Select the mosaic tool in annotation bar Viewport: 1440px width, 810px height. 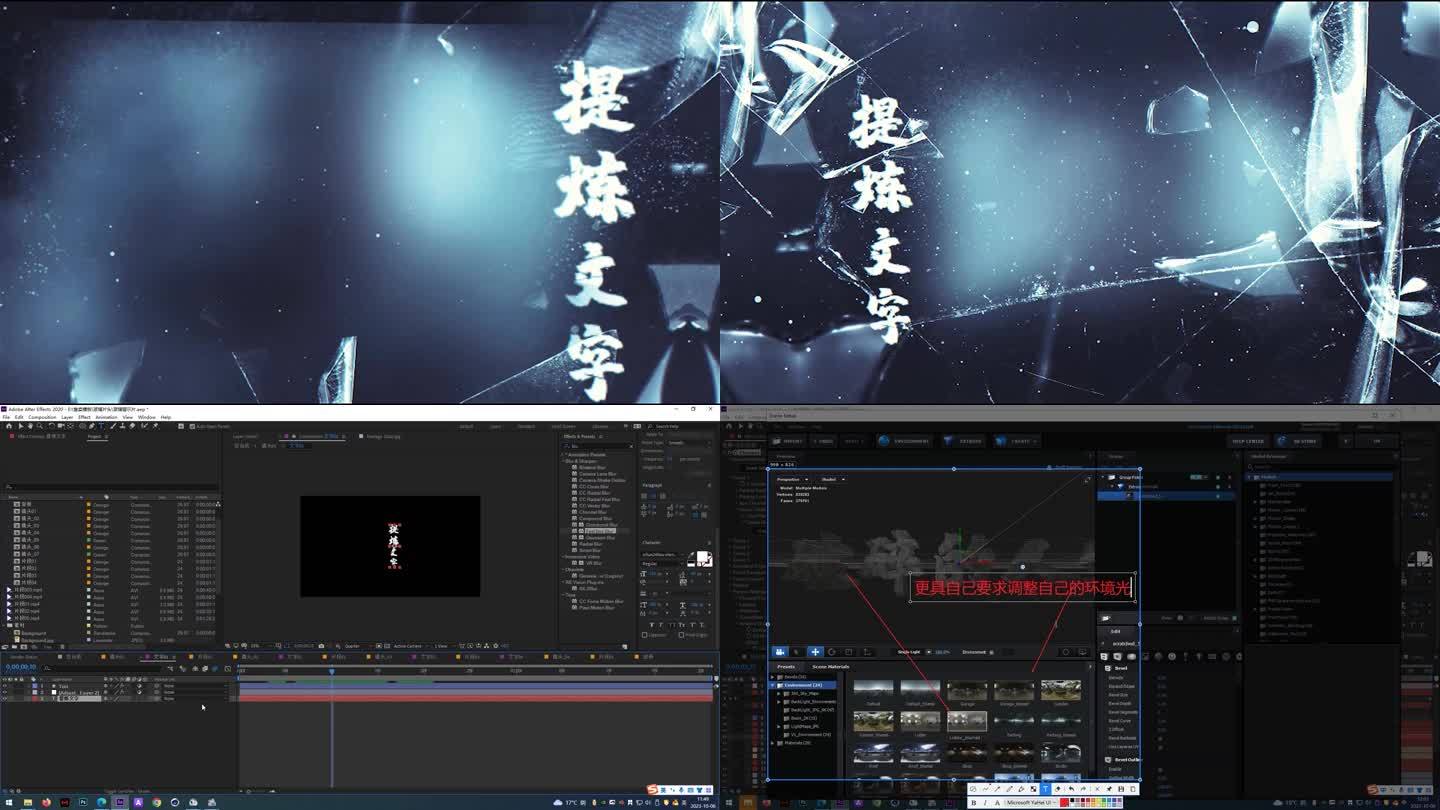click(1033, 789)
